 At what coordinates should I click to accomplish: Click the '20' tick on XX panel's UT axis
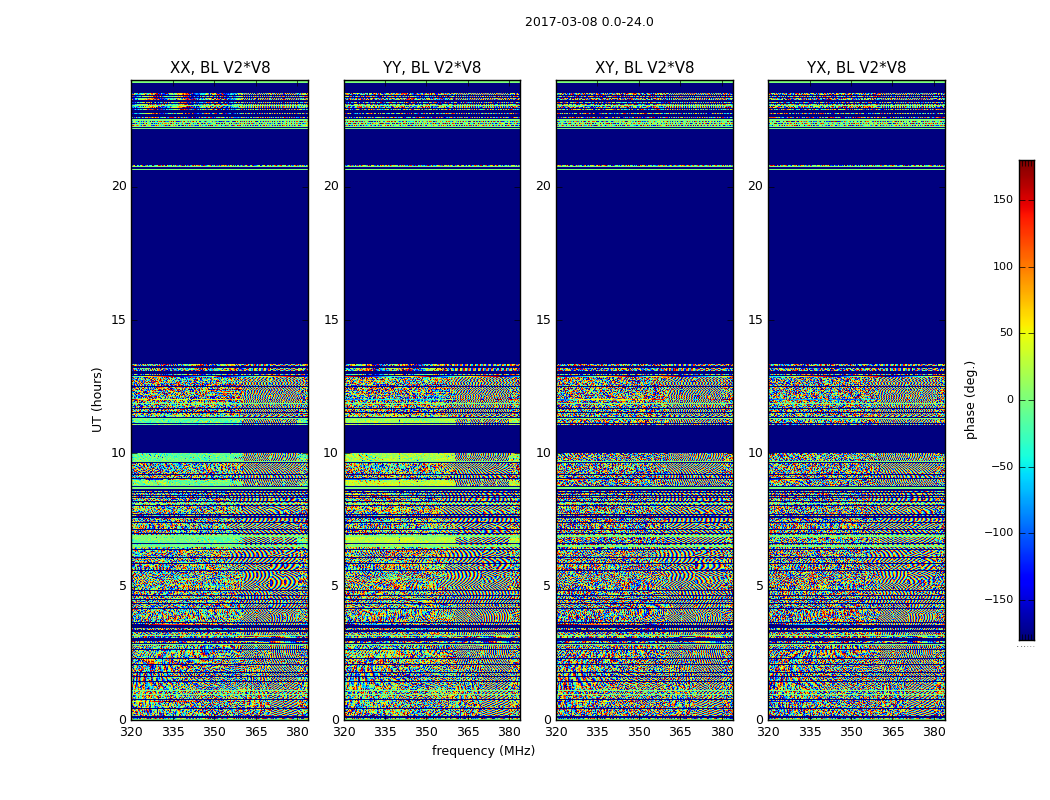(x=119, y=186)
